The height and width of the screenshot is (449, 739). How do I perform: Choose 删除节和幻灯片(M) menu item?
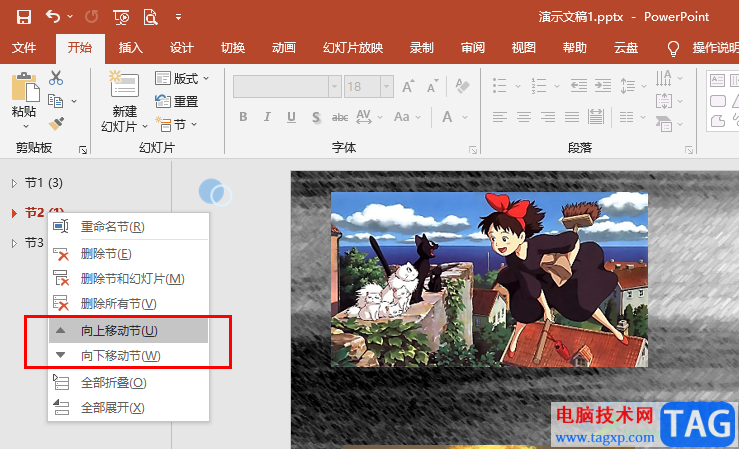pyautogui.click(x=129, y=279)
